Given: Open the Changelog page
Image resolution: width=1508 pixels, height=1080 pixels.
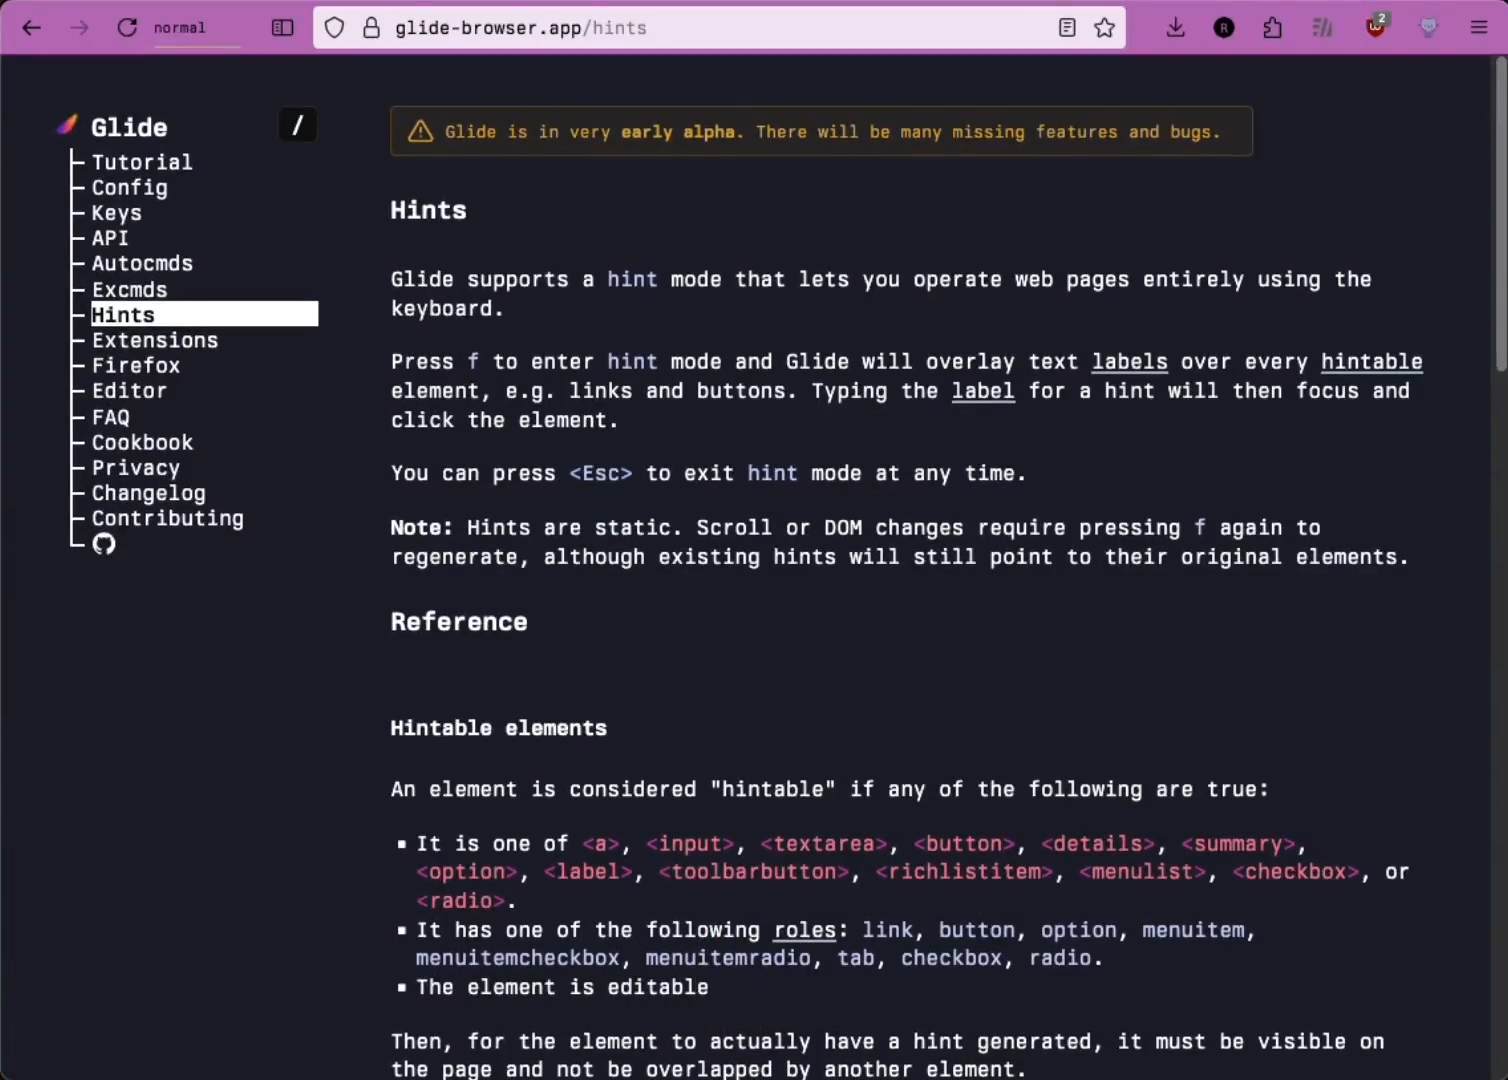Looking at the screenshot, I should point(149,493).
